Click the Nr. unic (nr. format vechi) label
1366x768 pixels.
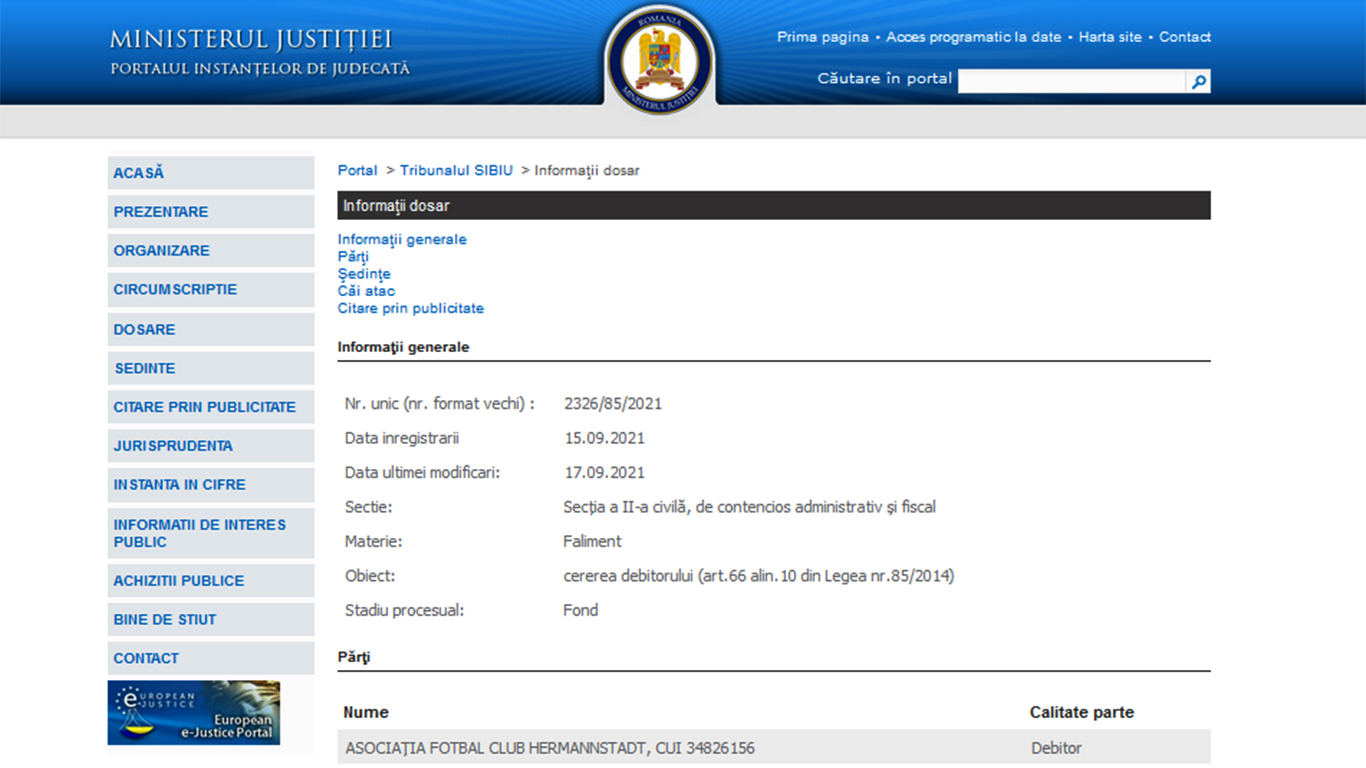440,404
